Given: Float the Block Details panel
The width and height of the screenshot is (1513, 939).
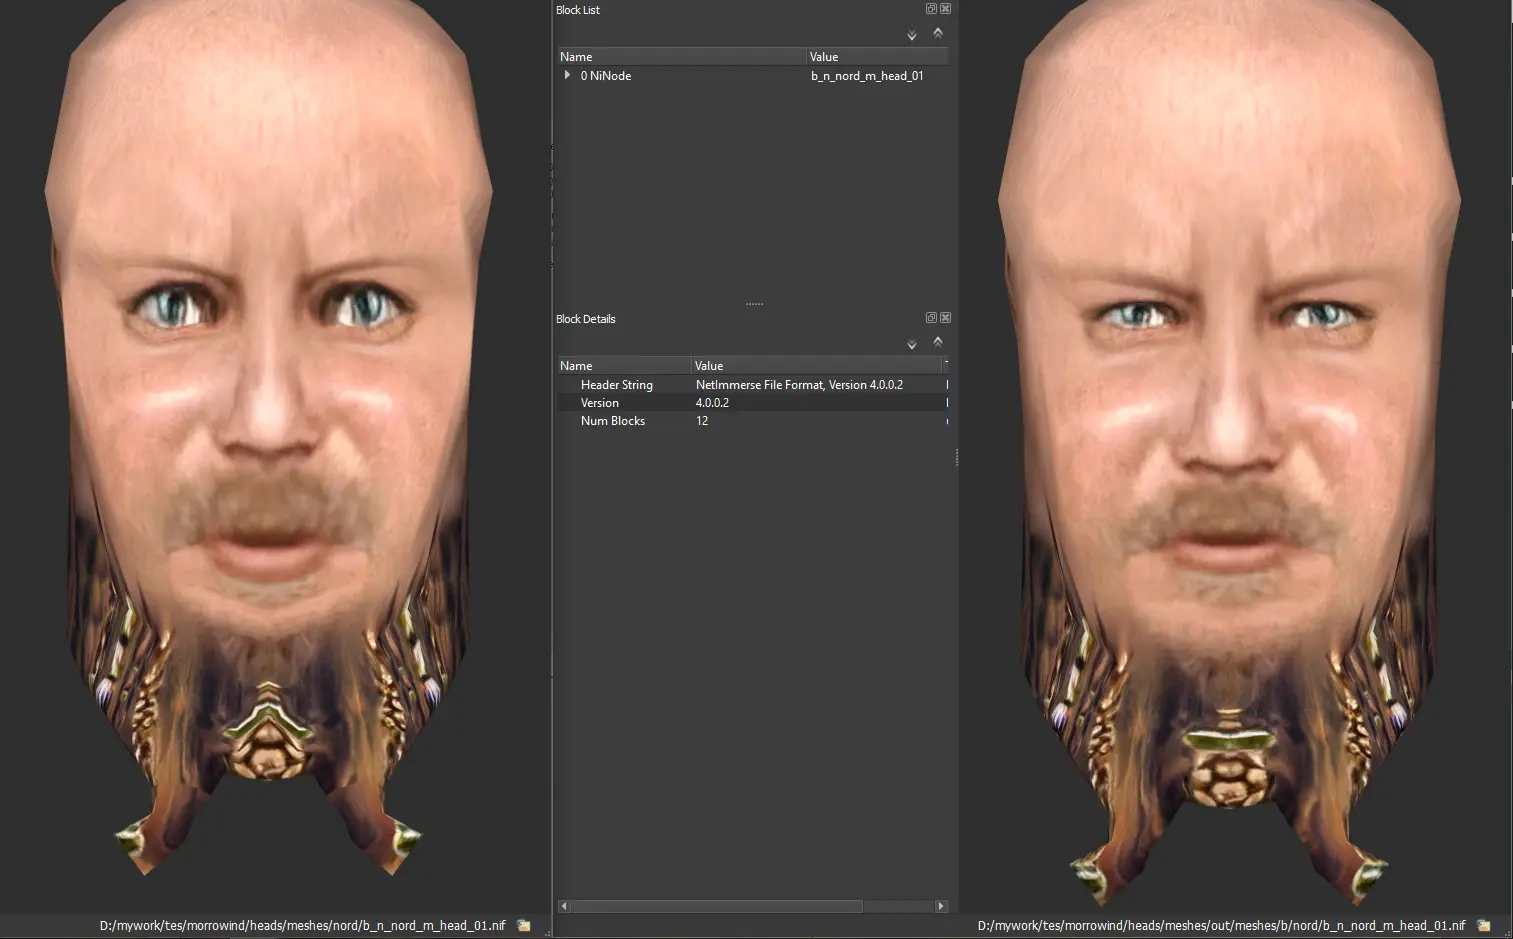Looking at the screenshot, I should click(931, 318).
